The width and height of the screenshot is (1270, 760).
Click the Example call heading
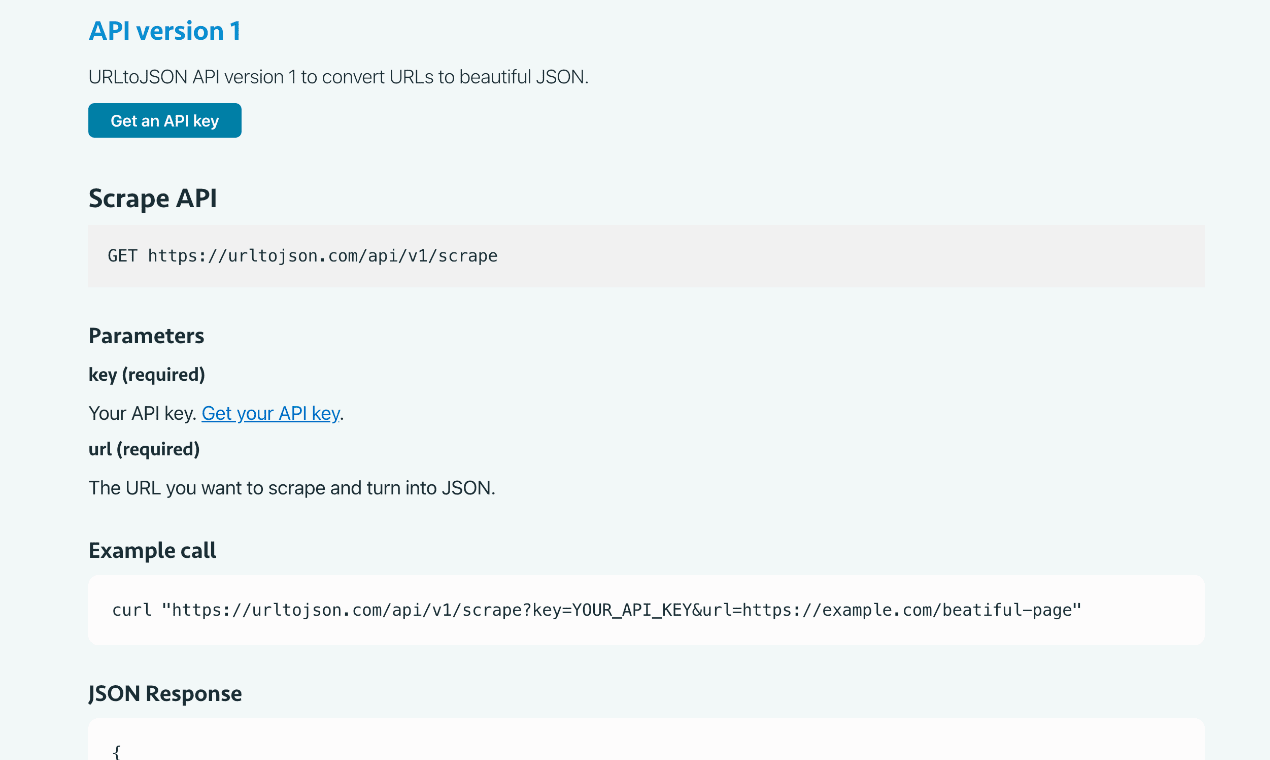152,550
